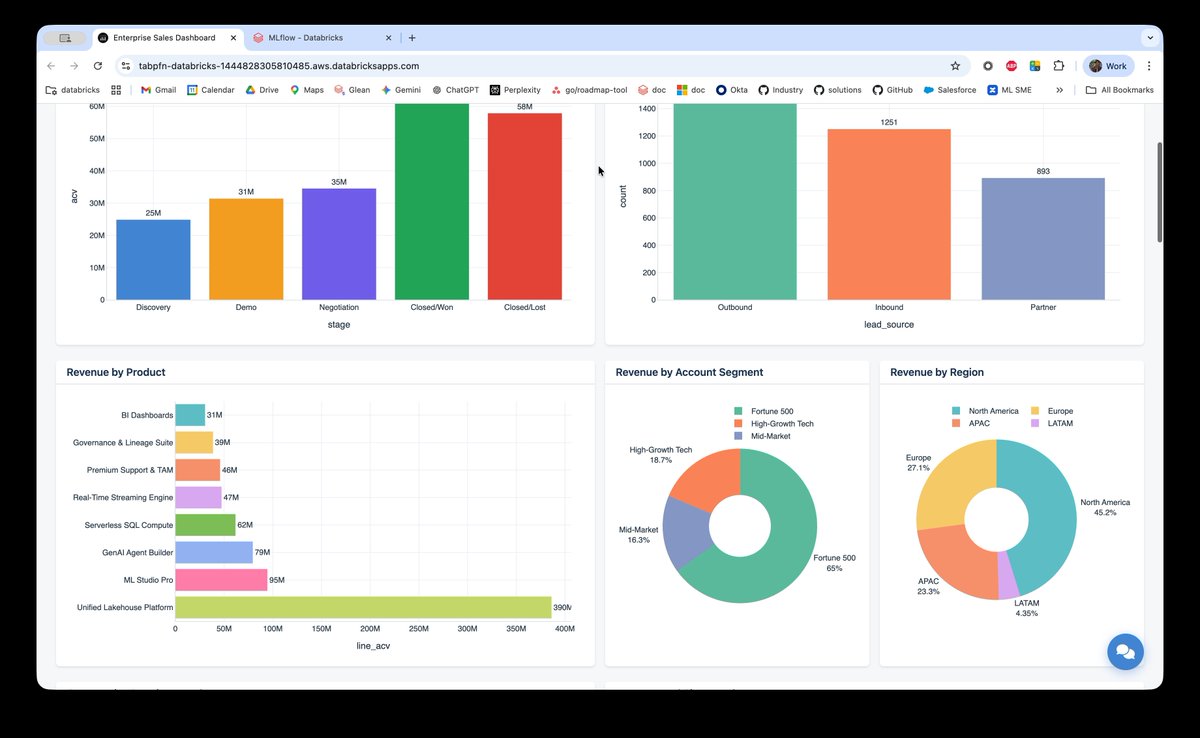This screenshot has width=1200, height=738.
Task: Toggle APAC legend entry in region chart
Action: [x=970, y=423]
